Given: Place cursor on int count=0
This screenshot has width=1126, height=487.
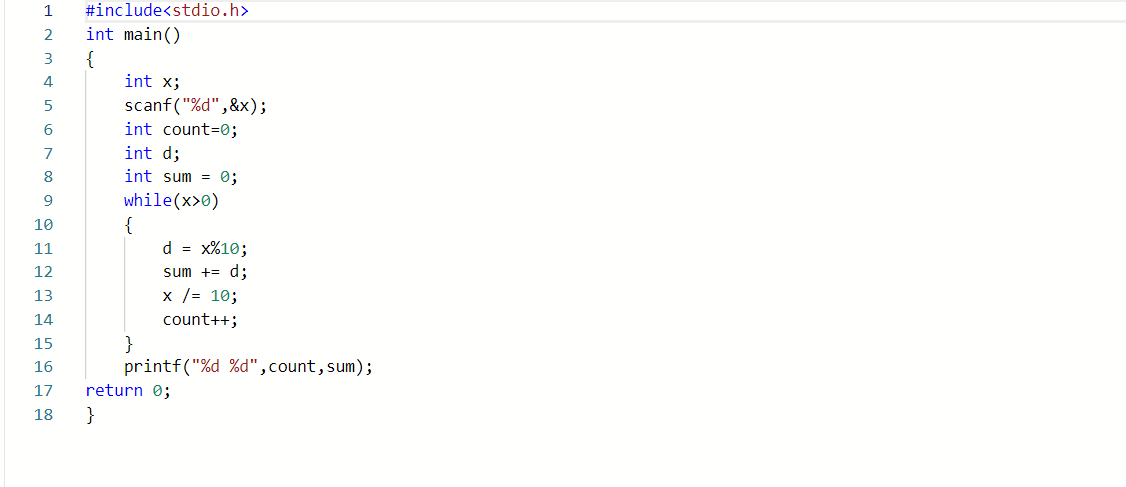Looking at the screenshot, I should click(x=181, y=130).
